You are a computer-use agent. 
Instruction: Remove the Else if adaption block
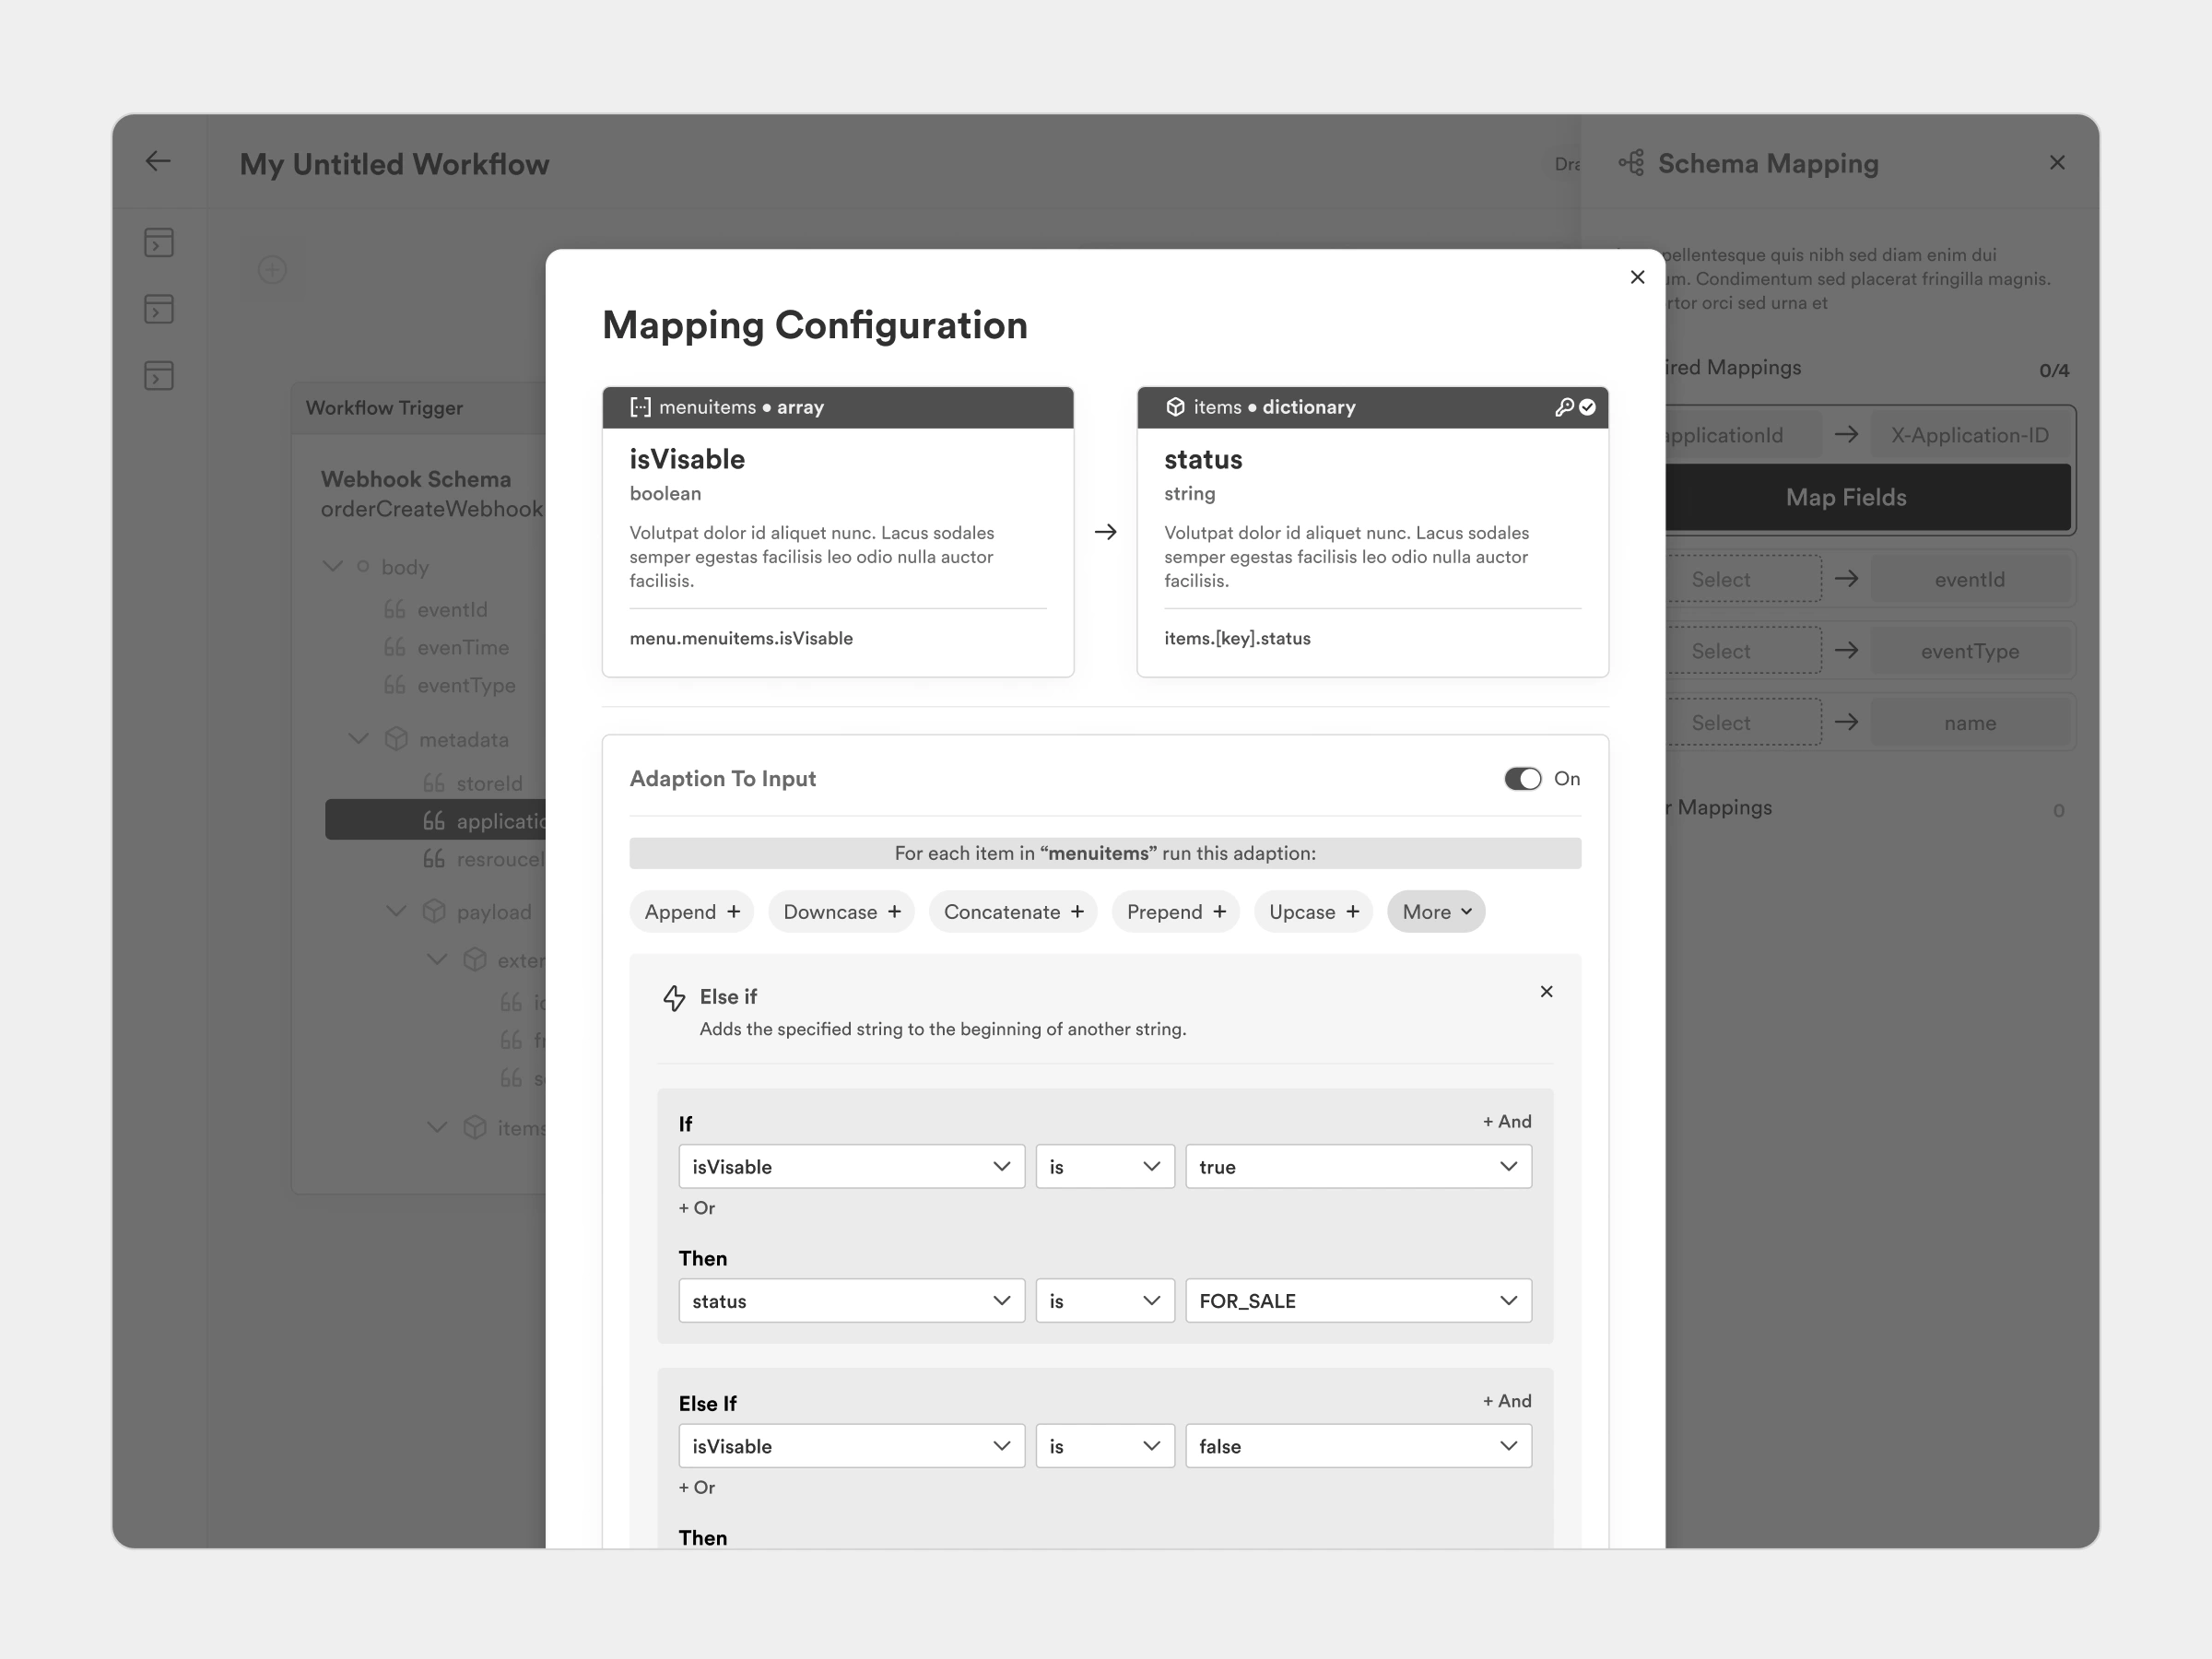(1546, 992)
